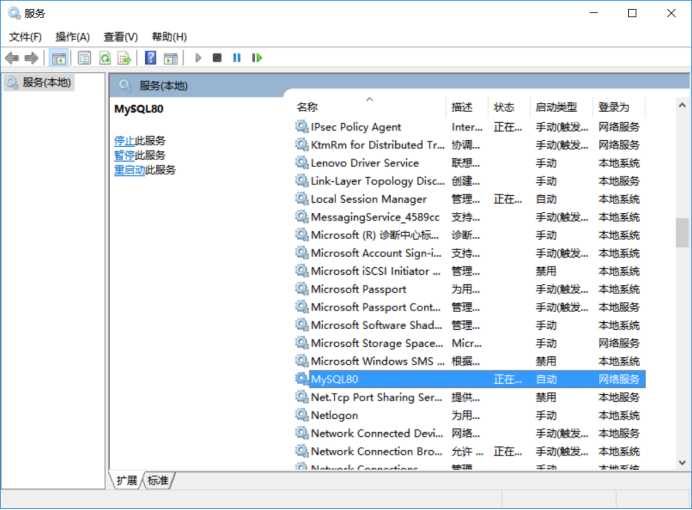The image size is (692, 510).
Task: Select Network Connected Devi... service
Action: (470, 433)
